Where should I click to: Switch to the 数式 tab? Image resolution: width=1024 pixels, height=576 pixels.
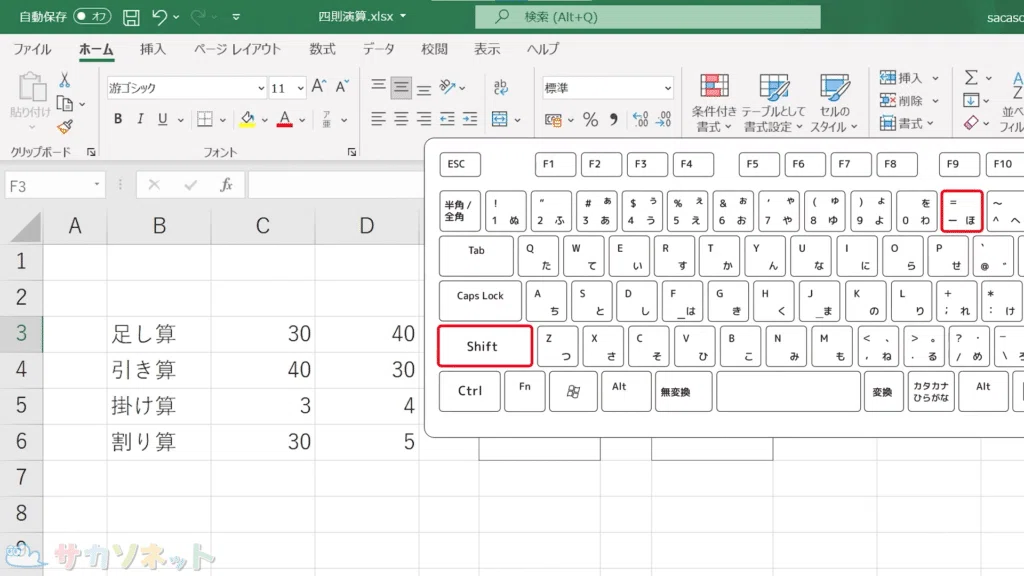[x=322, y=49]
